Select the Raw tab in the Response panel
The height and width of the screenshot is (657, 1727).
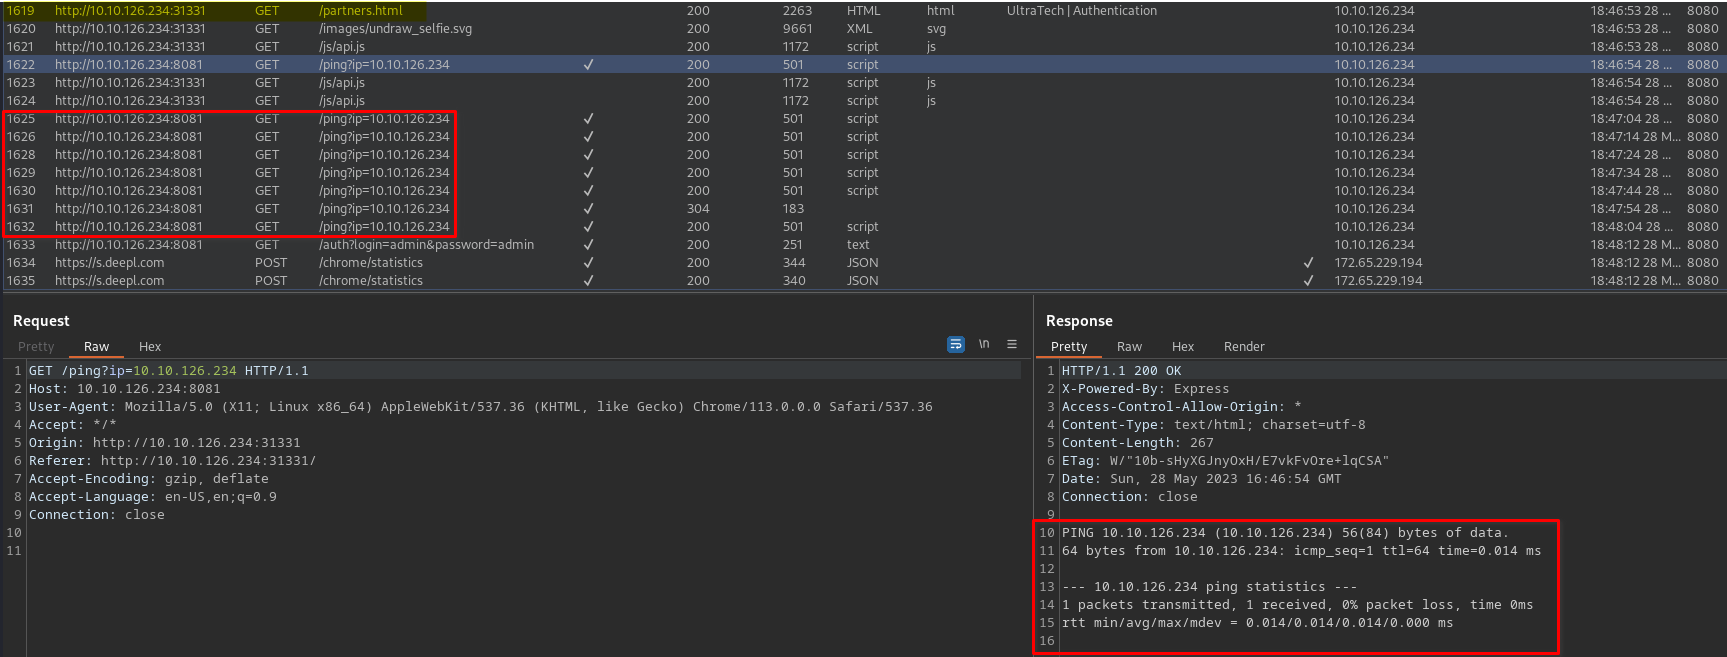[1129, 347]
